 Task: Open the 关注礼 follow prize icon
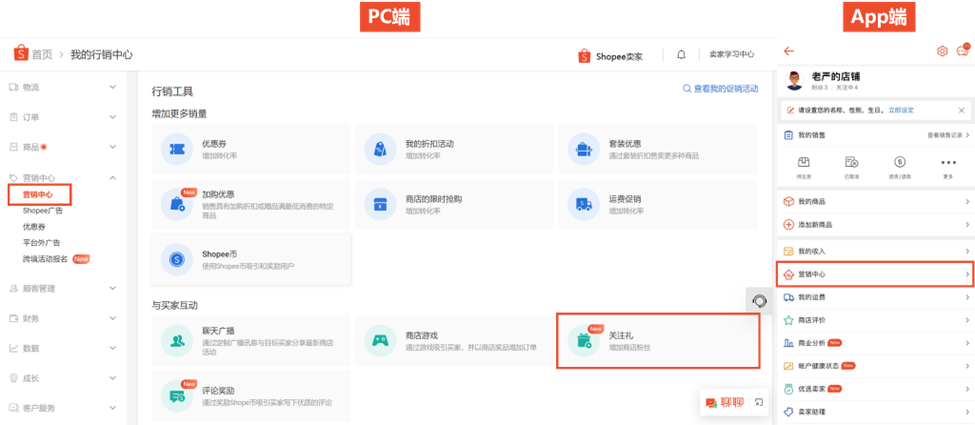(x=580, y=340)
